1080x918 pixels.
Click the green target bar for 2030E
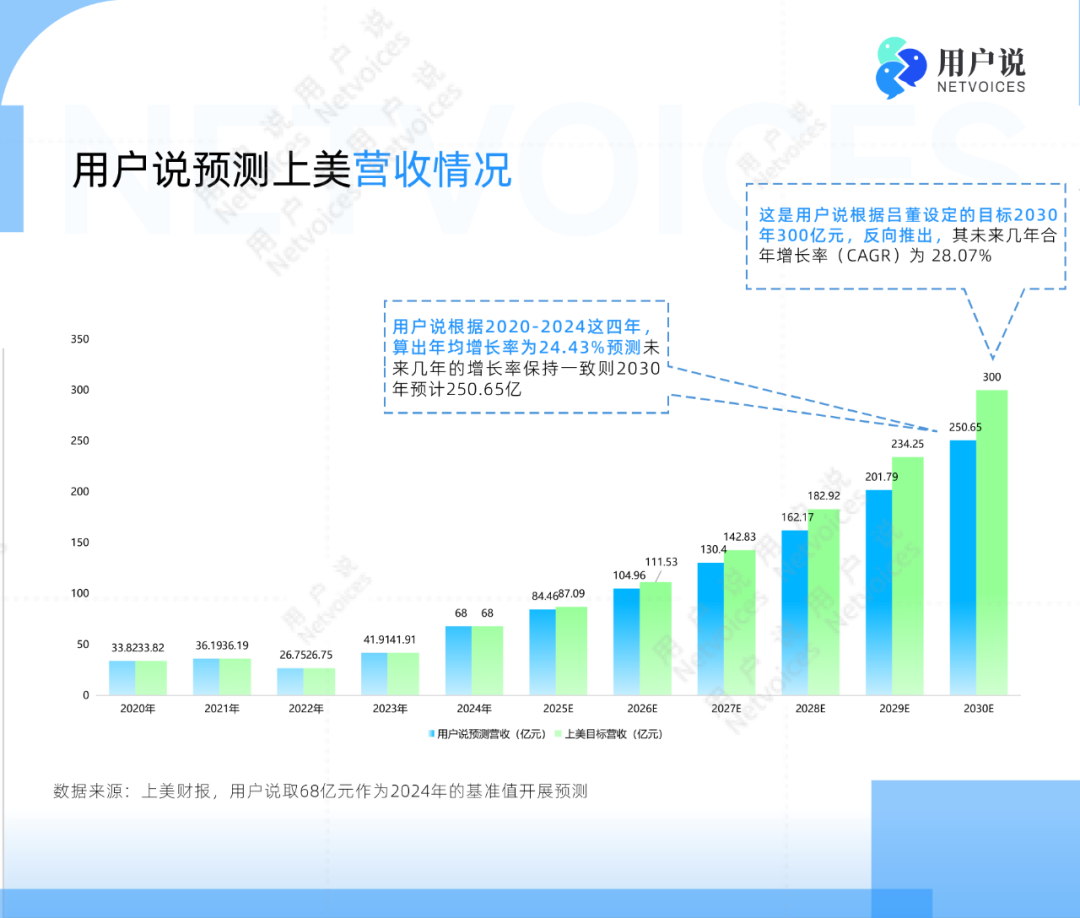pos(992,543)
